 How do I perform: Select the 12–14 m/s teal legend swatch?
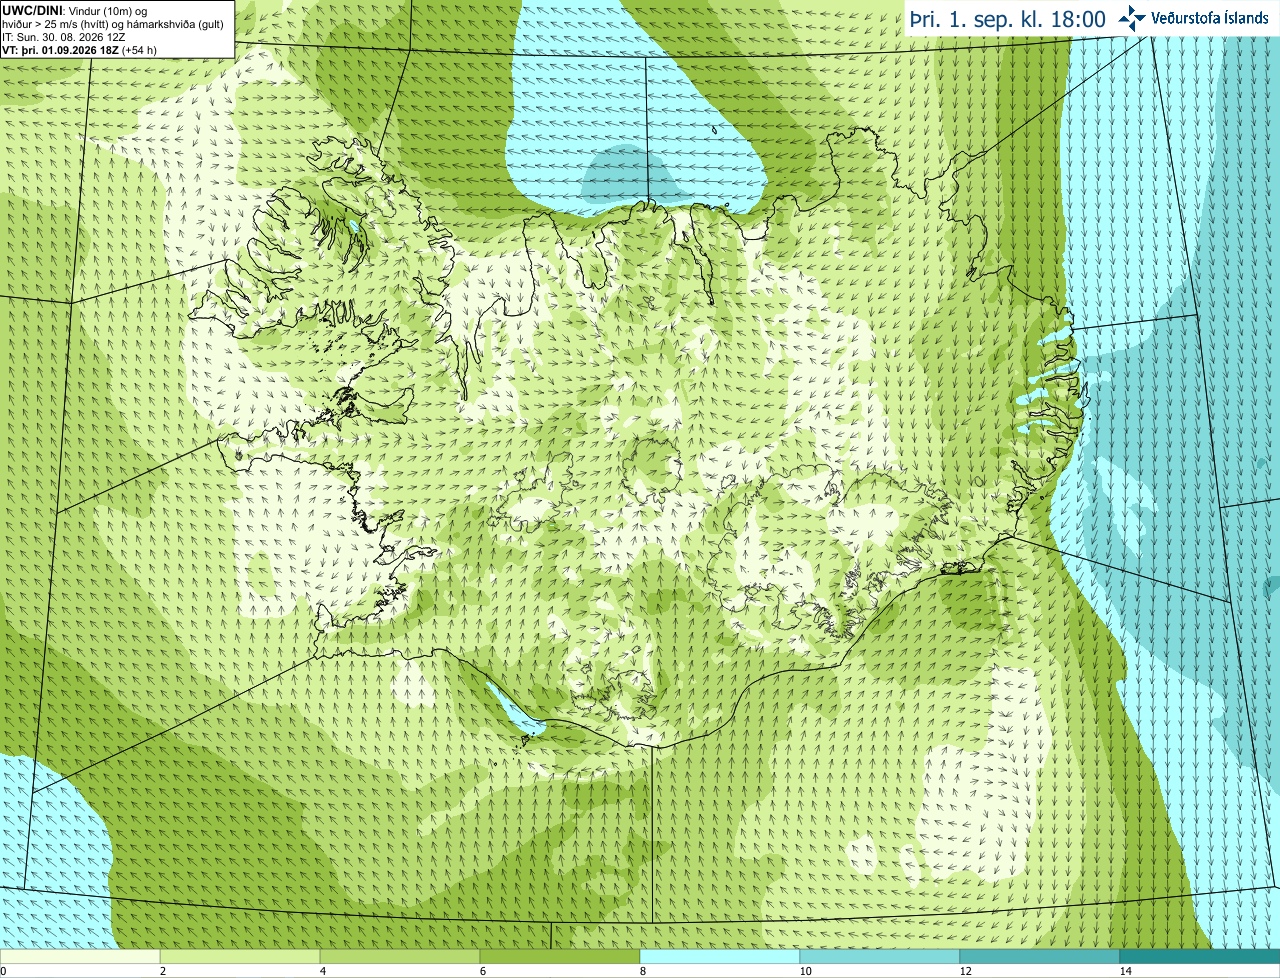point(1040,956)
